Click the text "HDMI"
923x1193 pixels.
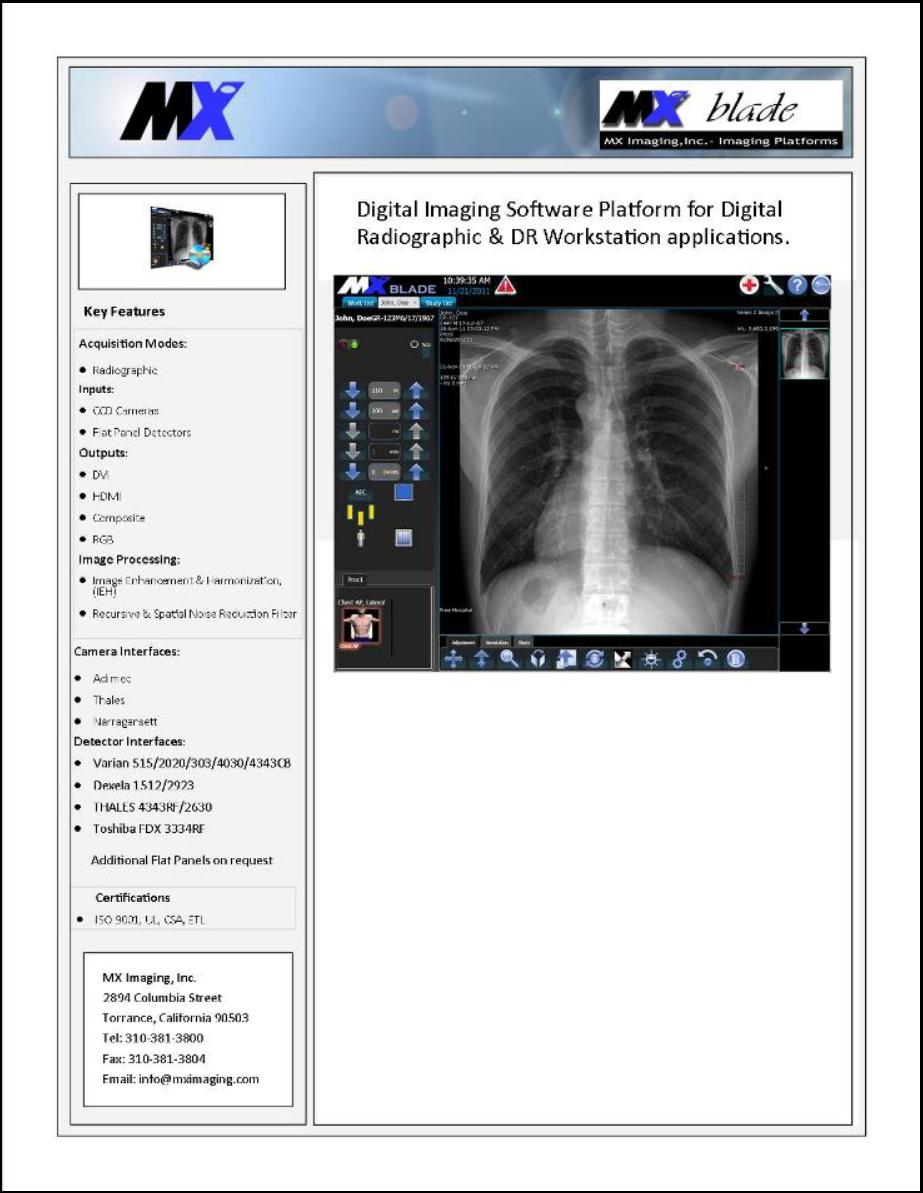(x=107, y=496)
